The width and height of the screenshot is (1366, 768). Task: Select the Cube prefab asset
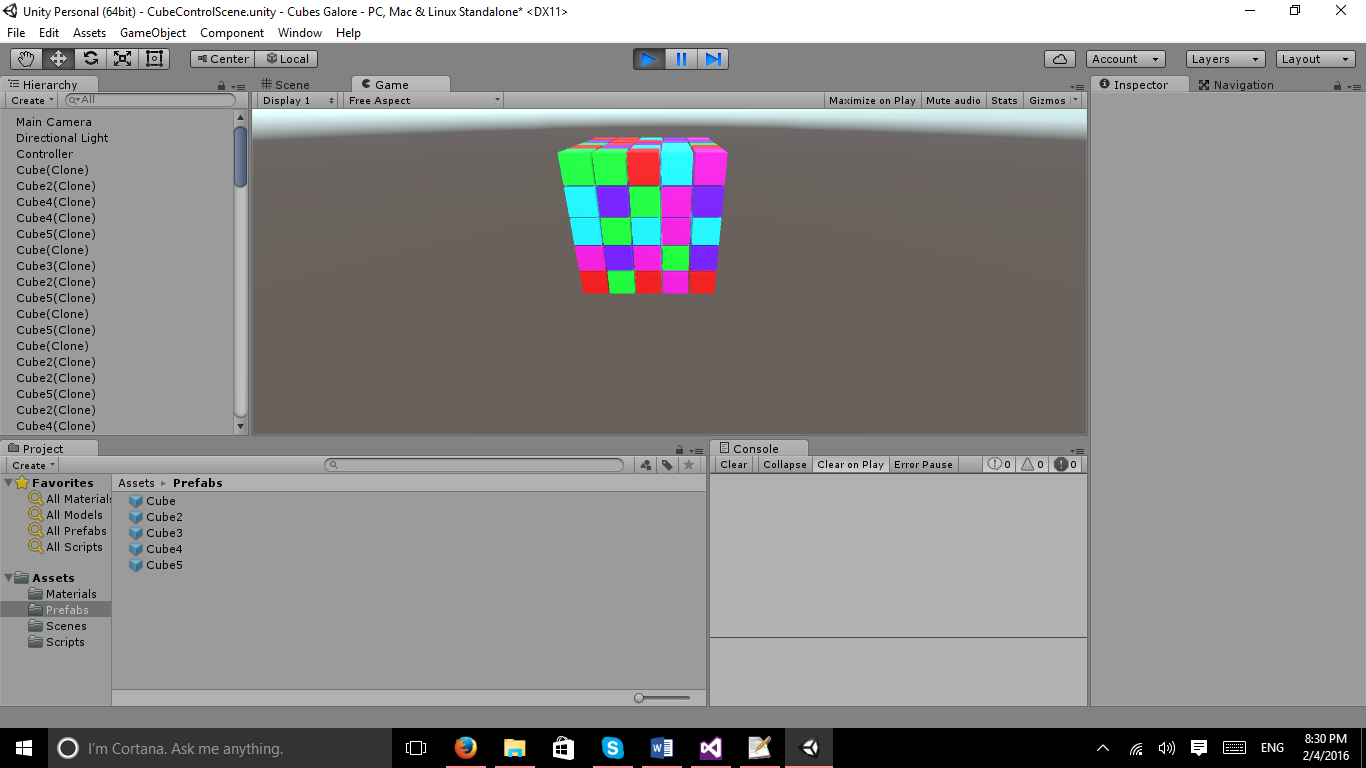click(152, 501)
